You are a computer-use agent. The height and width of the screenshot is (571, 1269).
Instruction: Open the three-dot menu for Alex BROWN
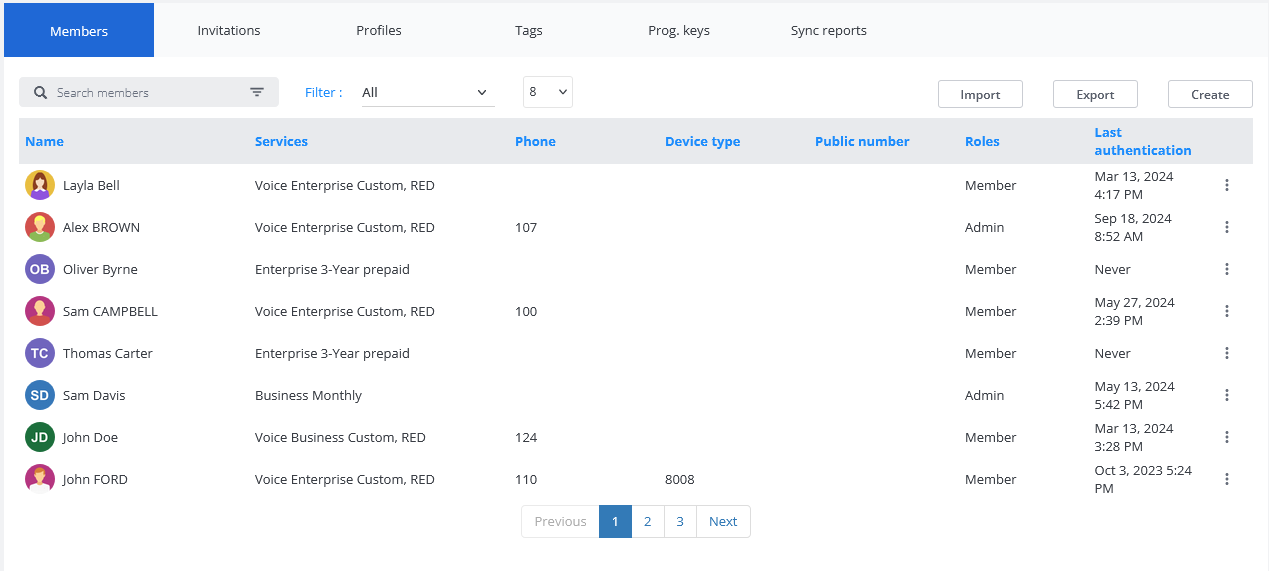tap(1227, 227)
